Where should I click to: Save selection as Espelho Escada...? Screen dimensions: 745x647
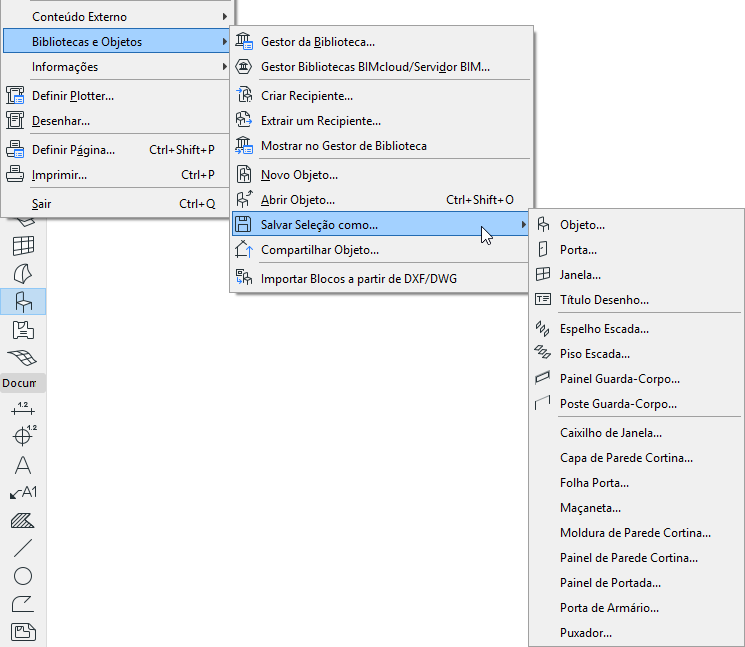pos(636,329)
